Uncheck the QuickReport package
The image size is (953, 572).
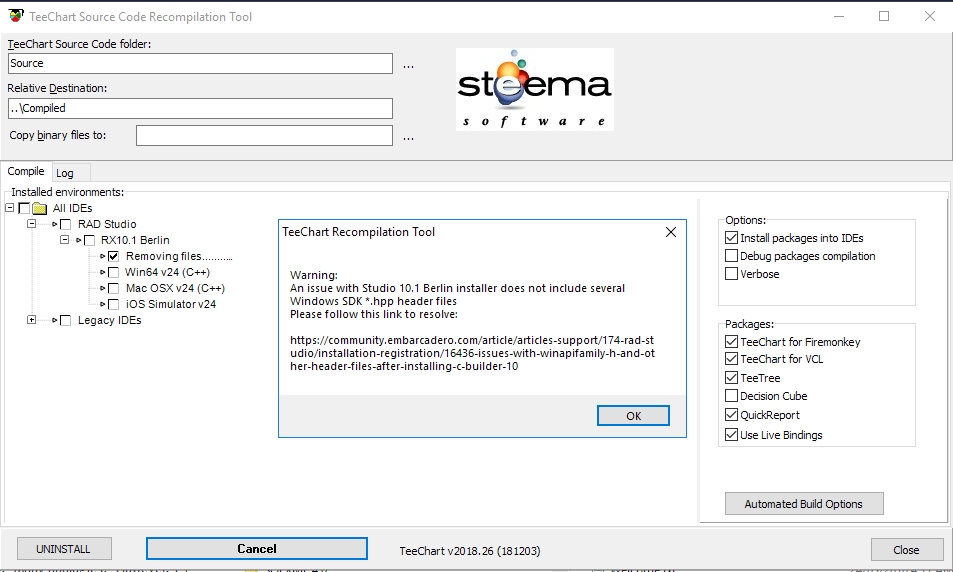pos(732,415)
